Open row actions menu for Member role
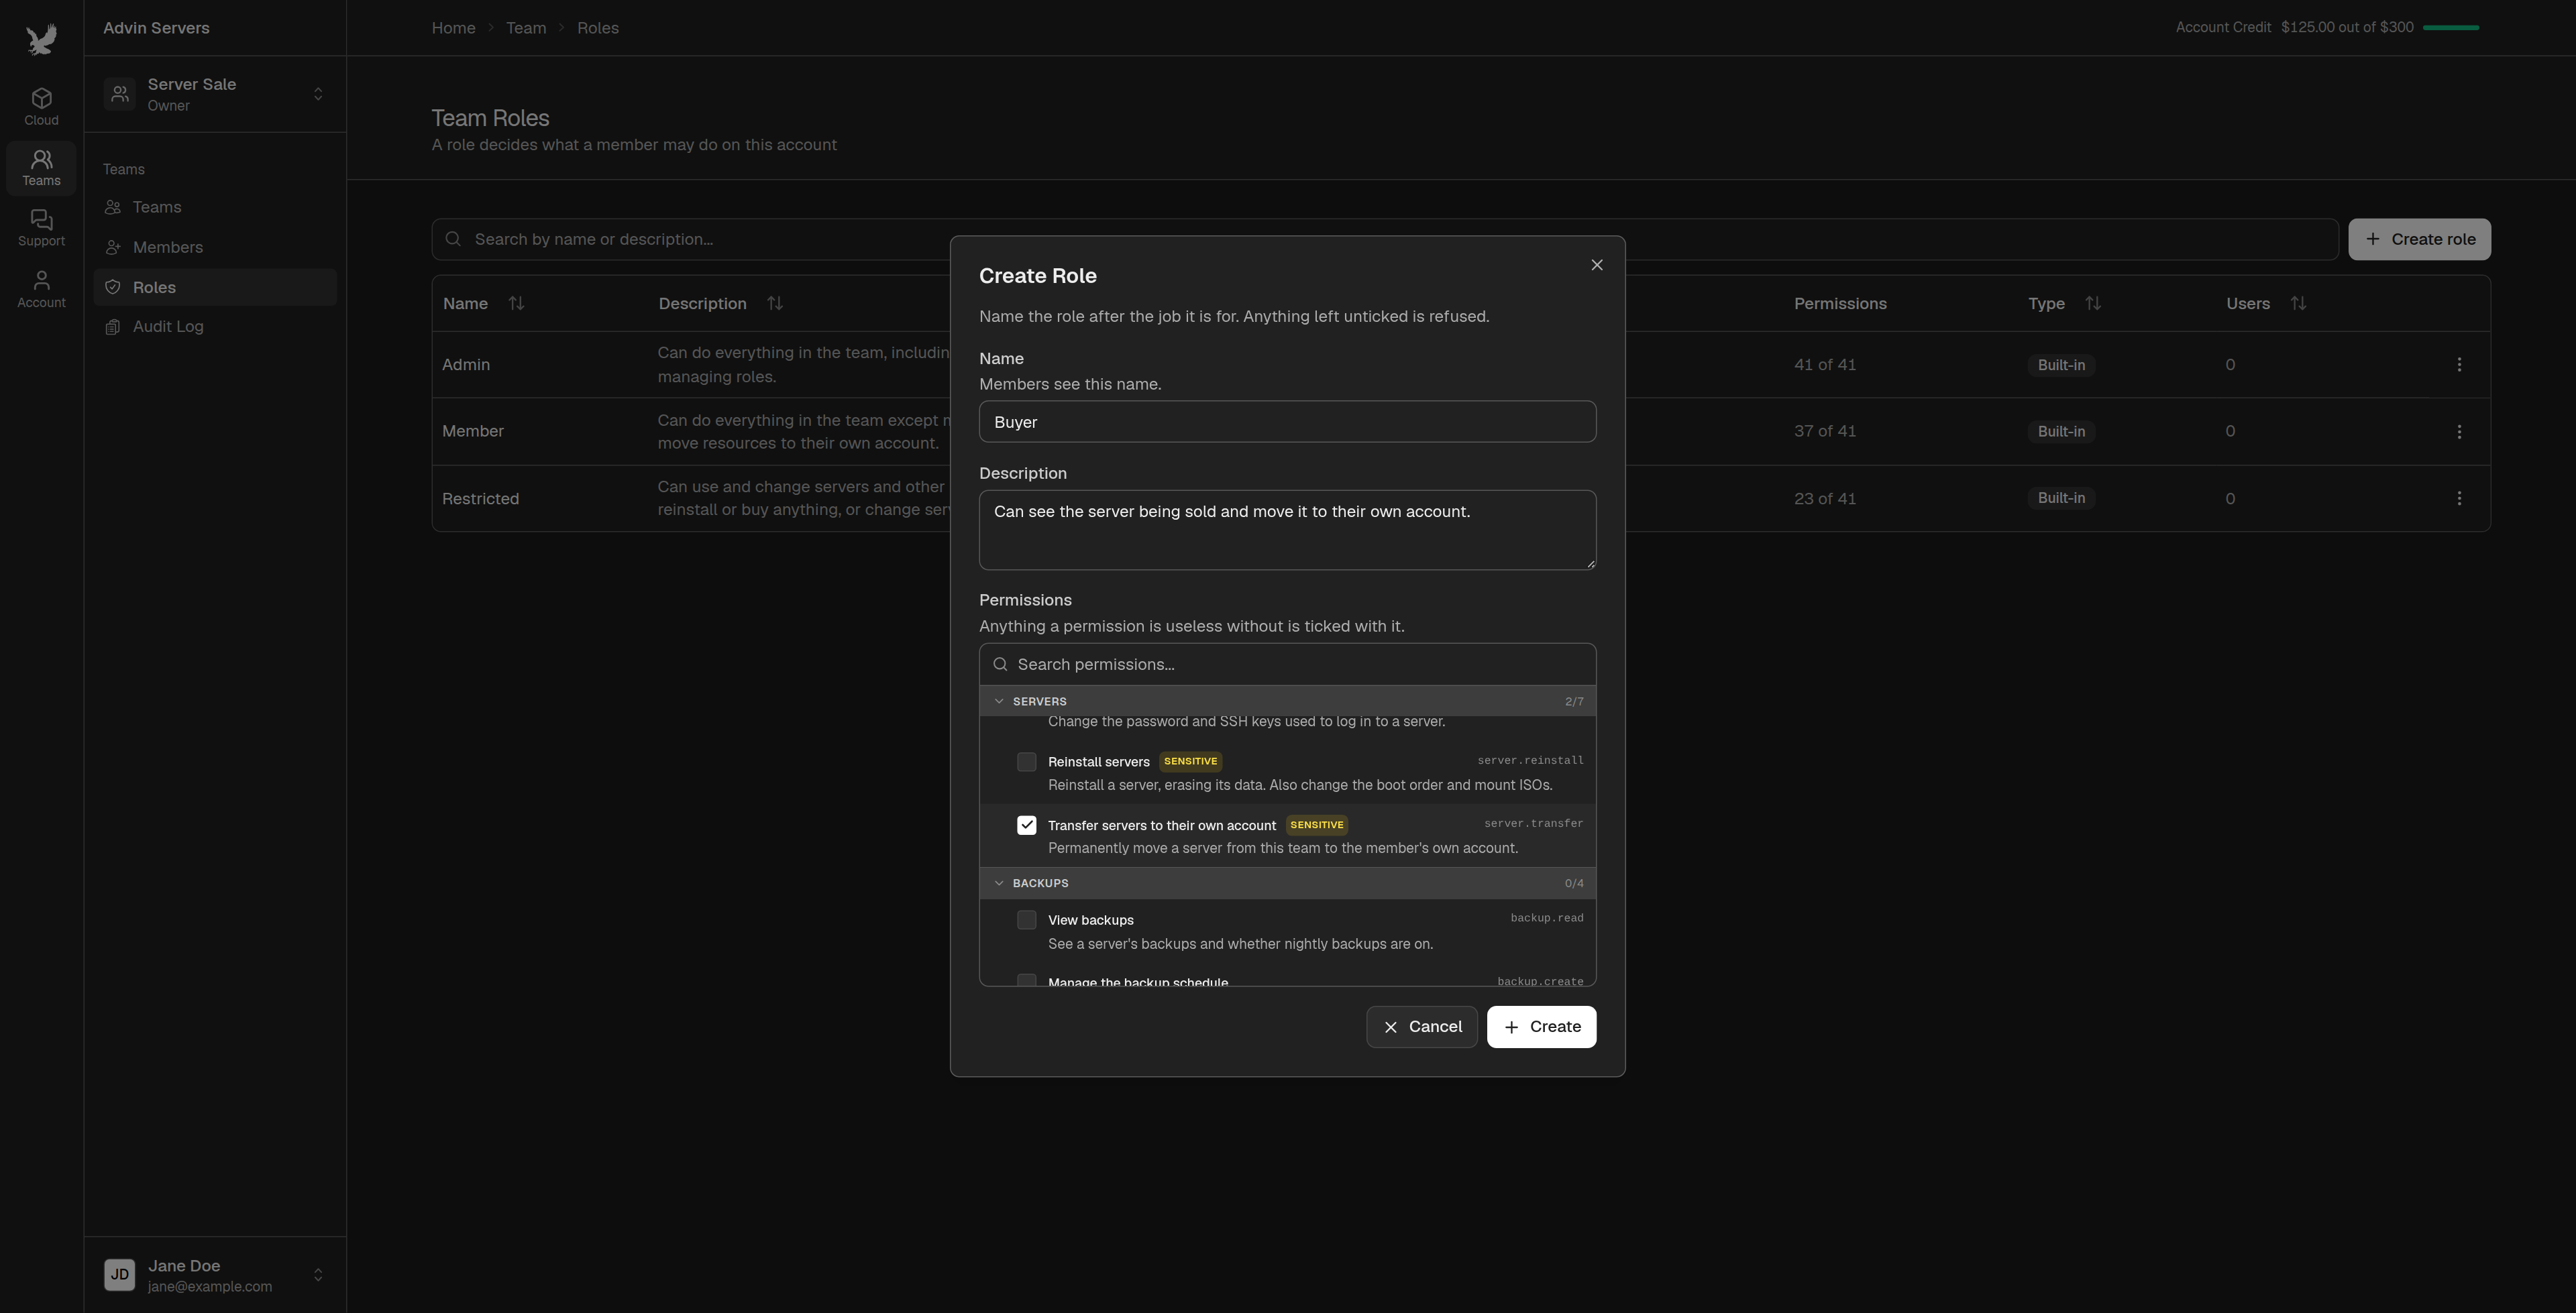The width and height of the screenshot is (2576, 1313). coord(2459,432)
